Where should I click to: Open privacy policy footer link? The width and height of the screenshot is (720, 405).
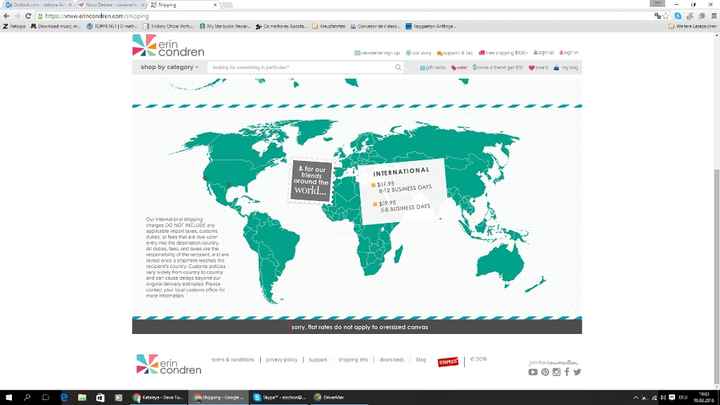(x=281, y=360)
